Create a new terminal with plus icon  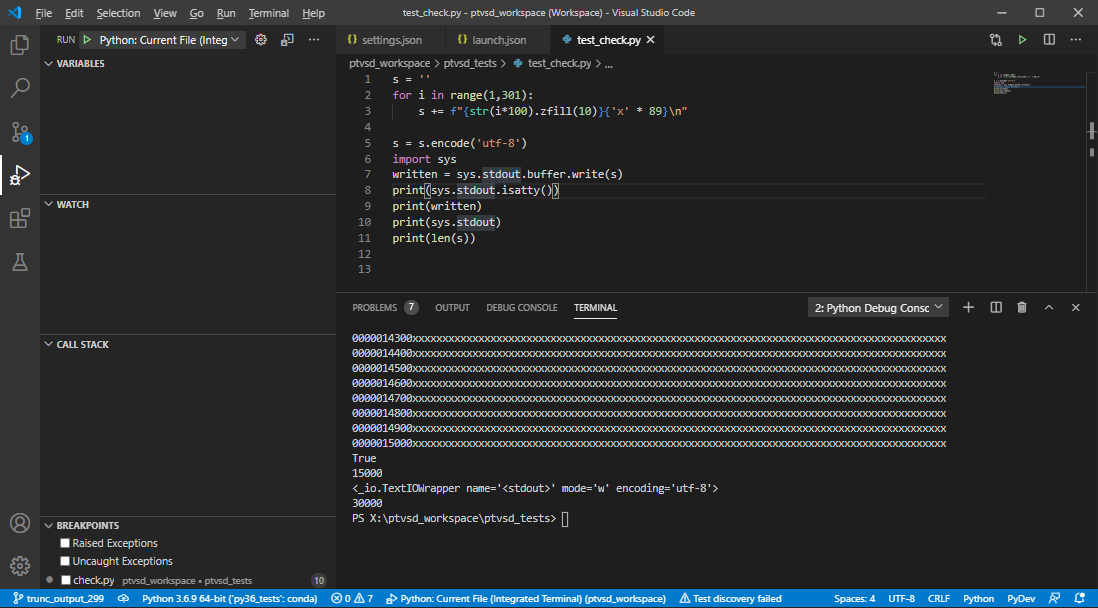tap(968, 308)
